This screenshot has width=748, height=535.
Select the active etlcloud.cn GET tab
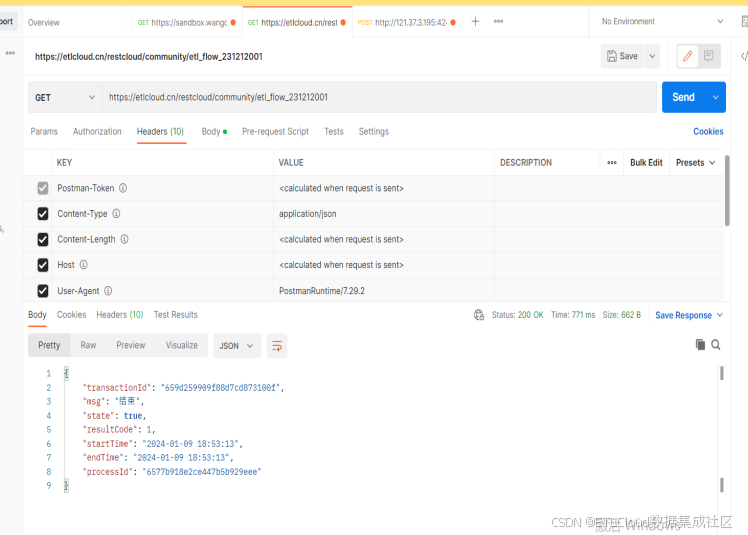point(297,22)
